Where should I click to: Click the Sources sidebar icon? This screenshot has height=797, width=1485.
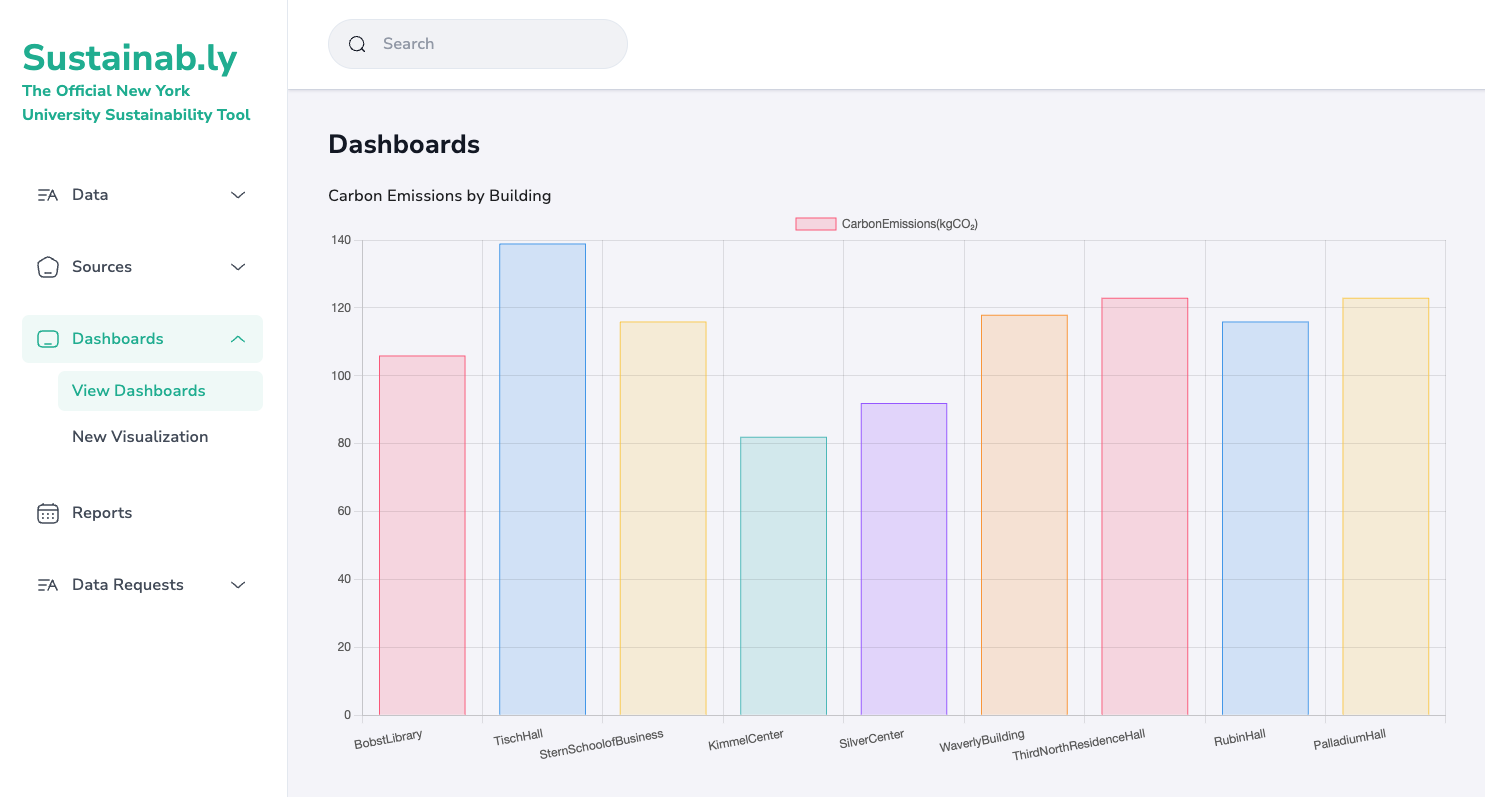tap(47, 267)
